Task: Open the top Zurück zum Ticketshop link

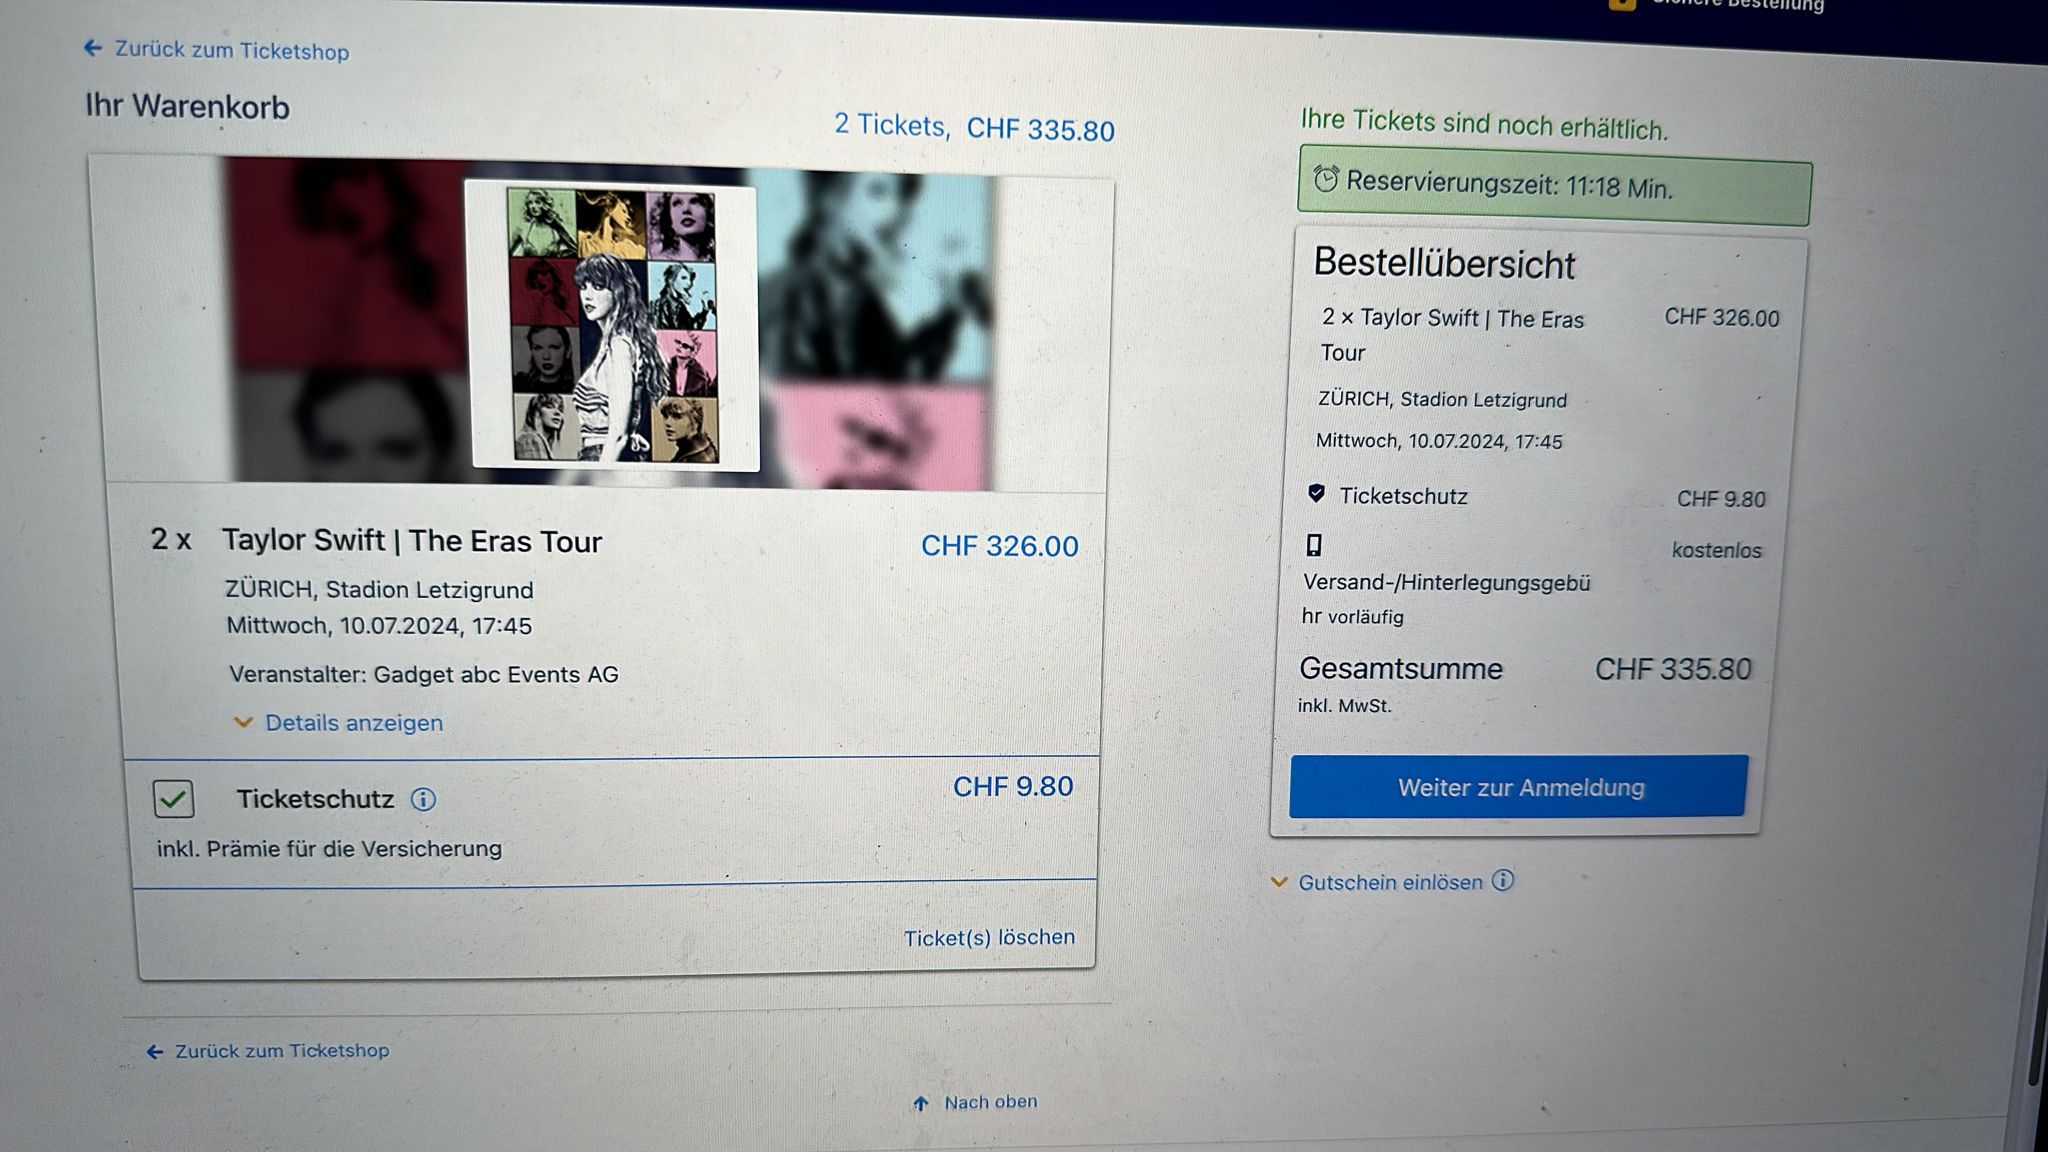Action: click(x=231, y=50)
